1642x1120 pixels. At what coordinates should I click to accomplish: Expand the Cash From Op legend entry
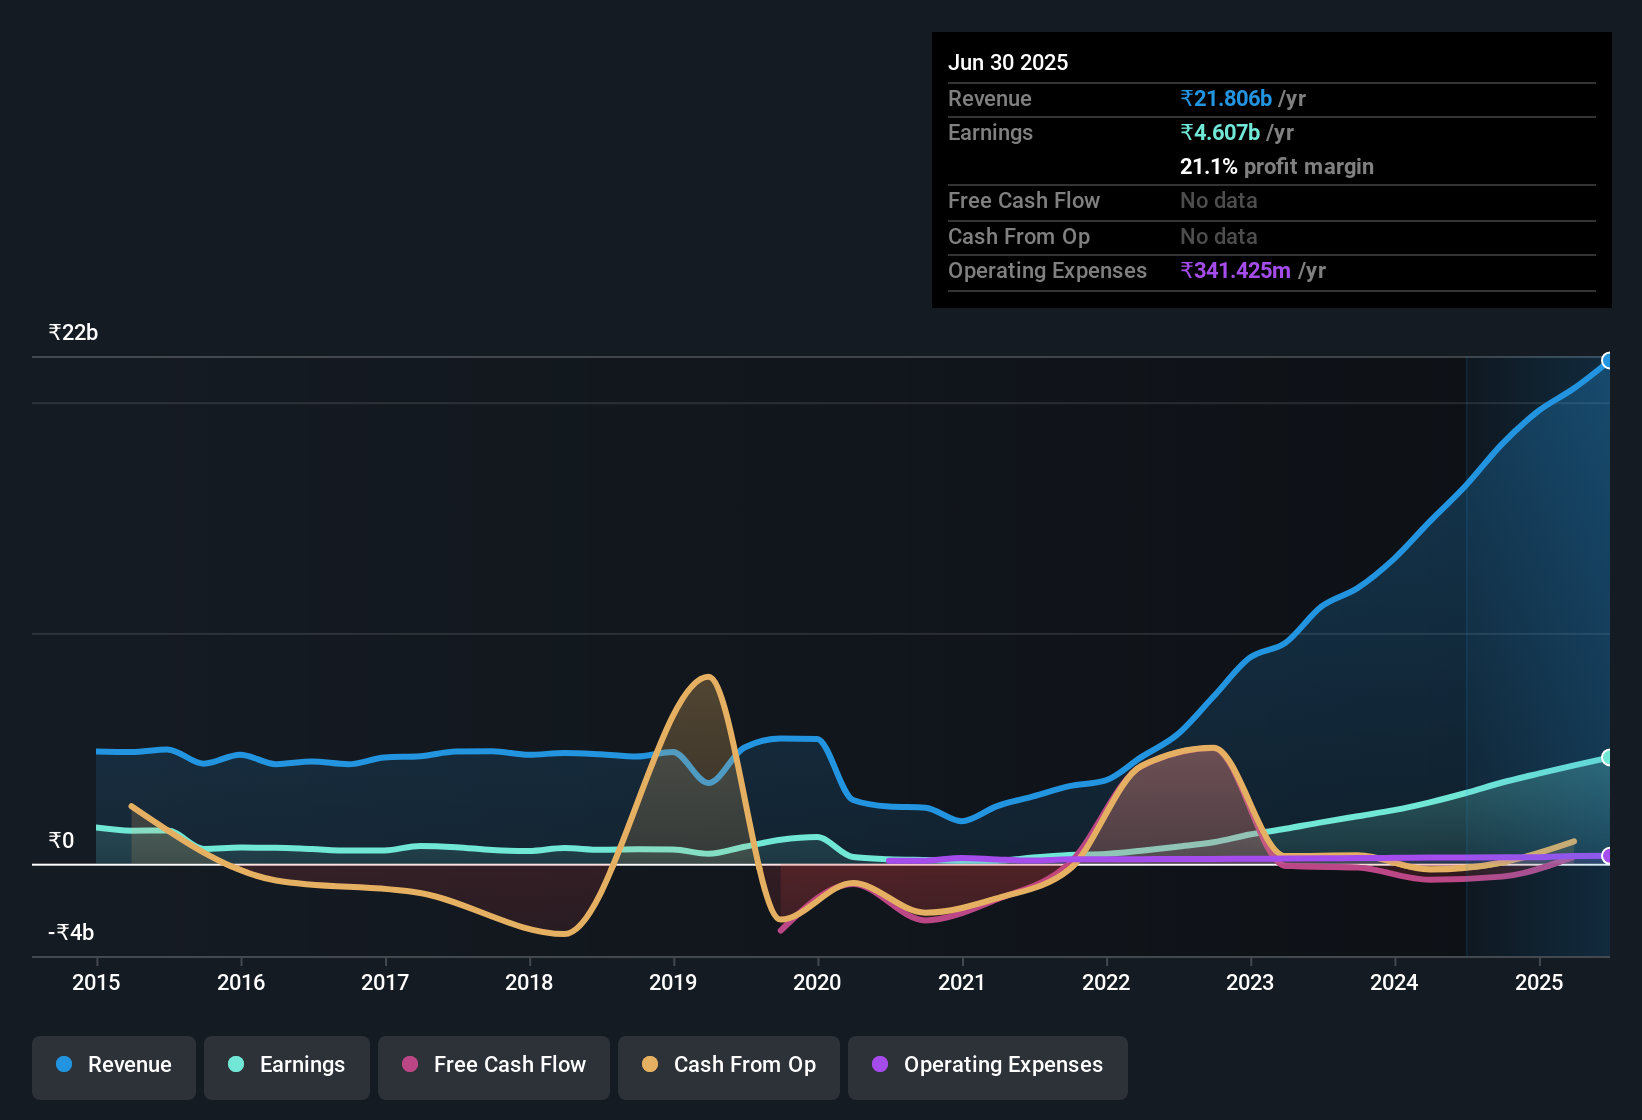pos(728,1065)
